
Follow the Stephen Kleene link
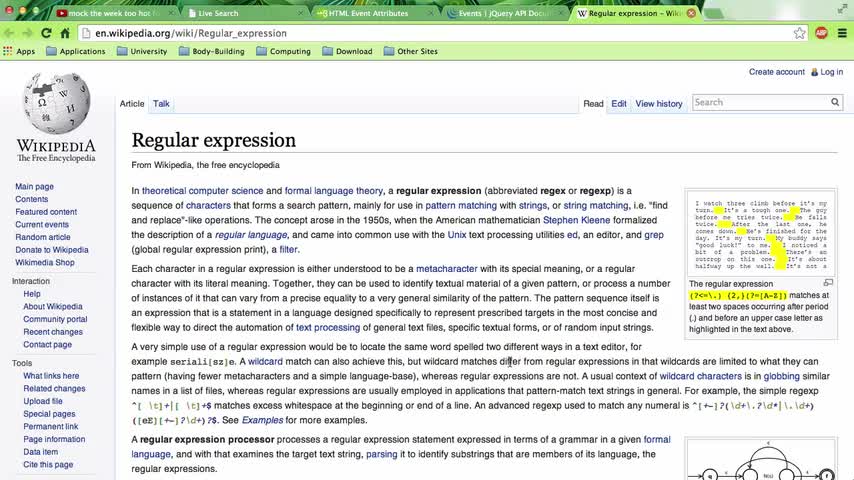[576, 220]
